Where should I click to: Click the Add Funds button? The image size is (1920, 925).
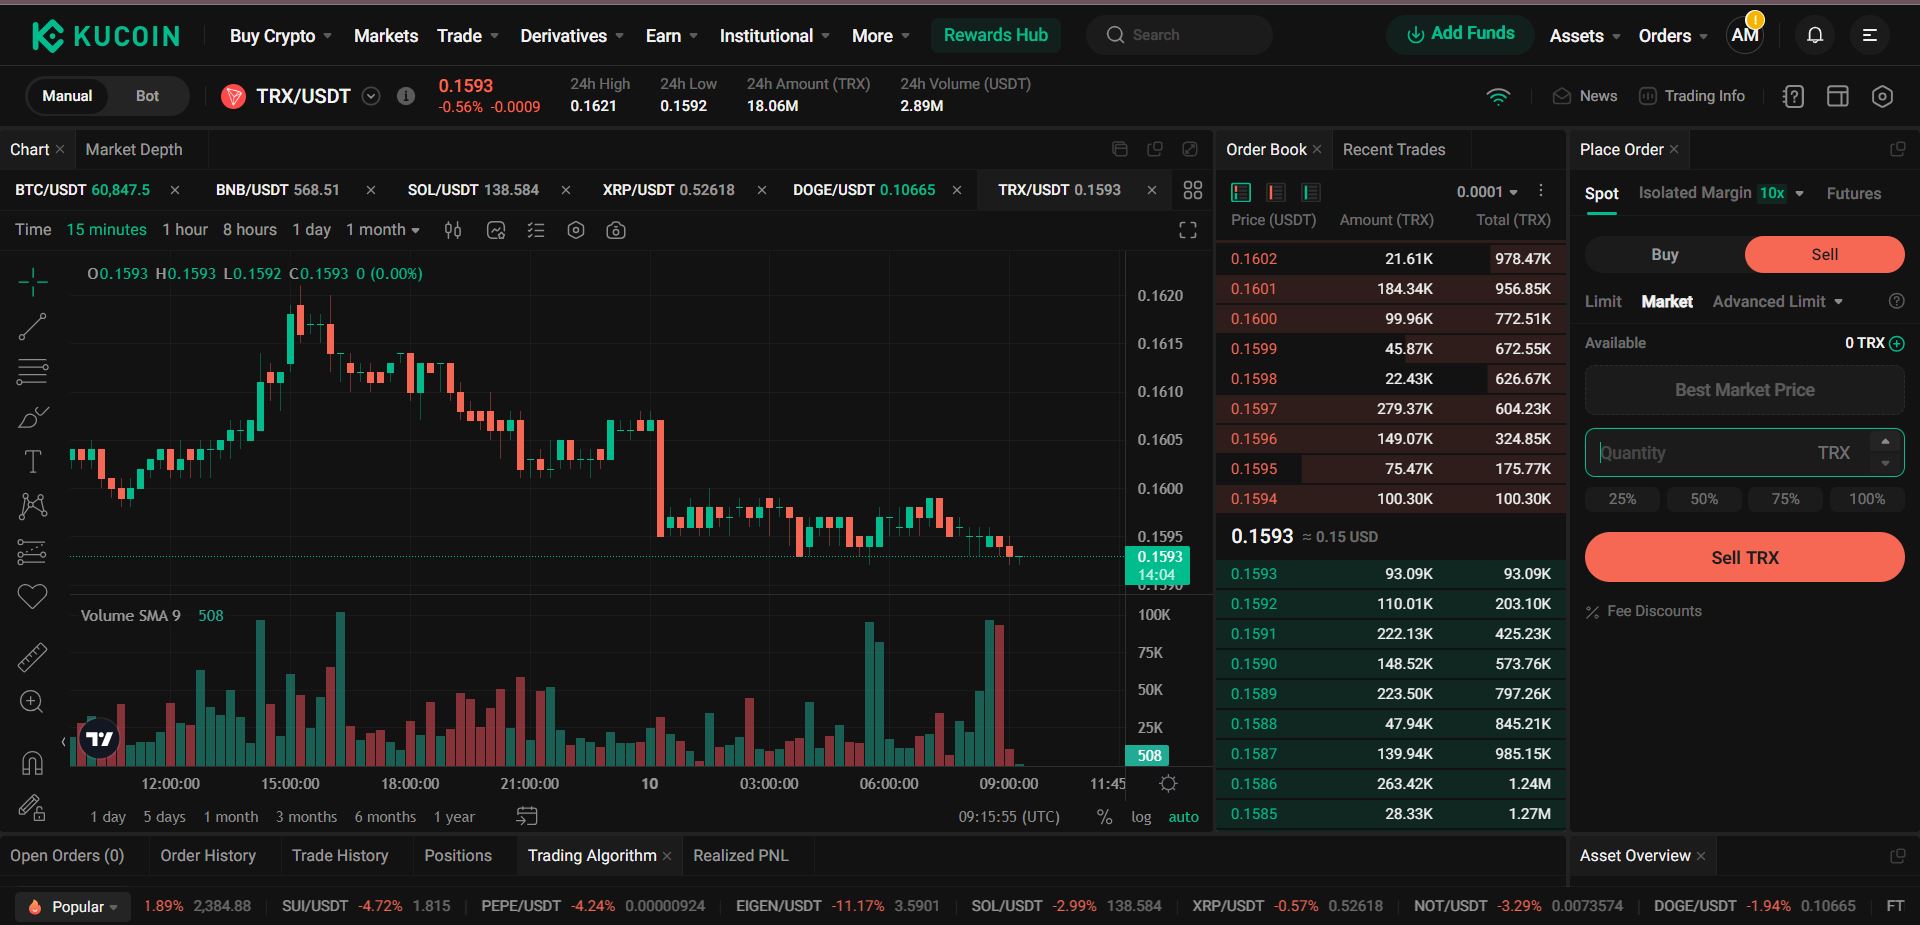1460,35
